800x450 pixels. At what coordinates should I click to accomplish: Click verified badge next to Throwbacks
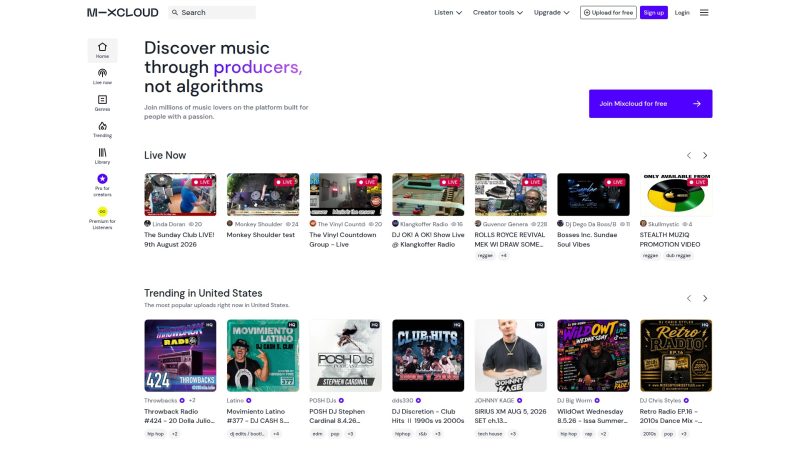pos(182,401)
